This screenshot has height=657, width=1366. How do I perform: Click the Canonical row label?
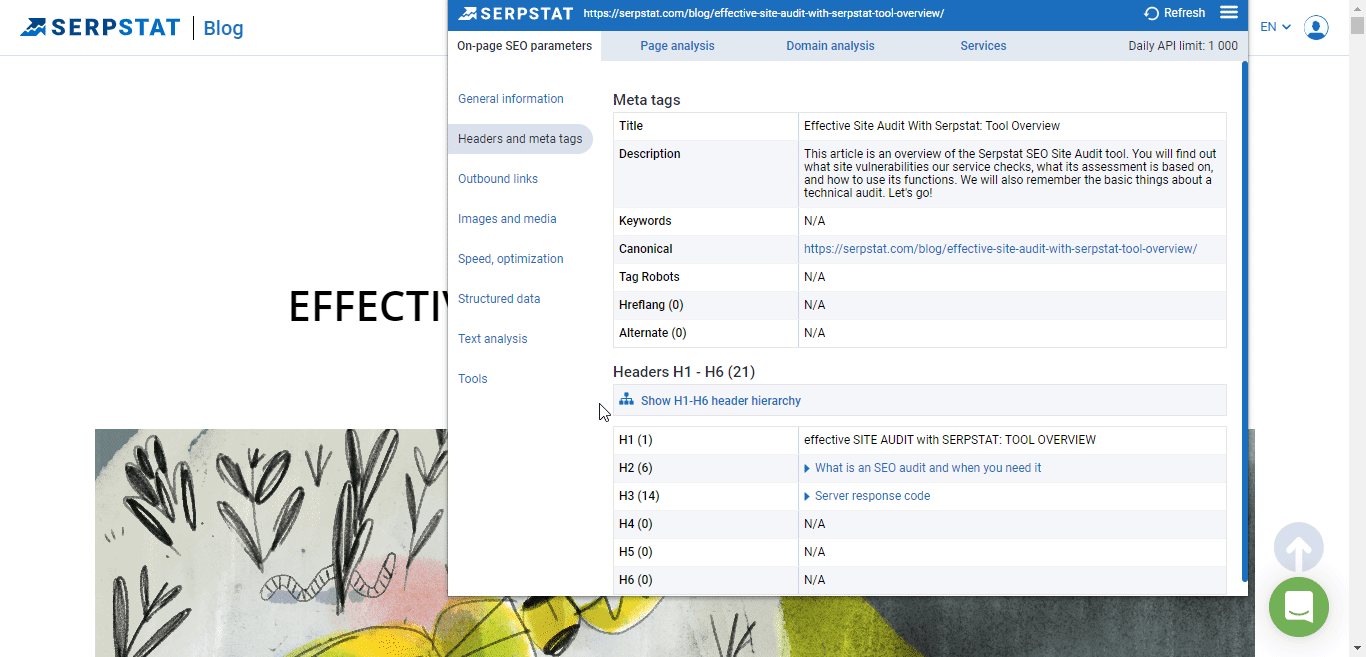[x=646, y=249]
